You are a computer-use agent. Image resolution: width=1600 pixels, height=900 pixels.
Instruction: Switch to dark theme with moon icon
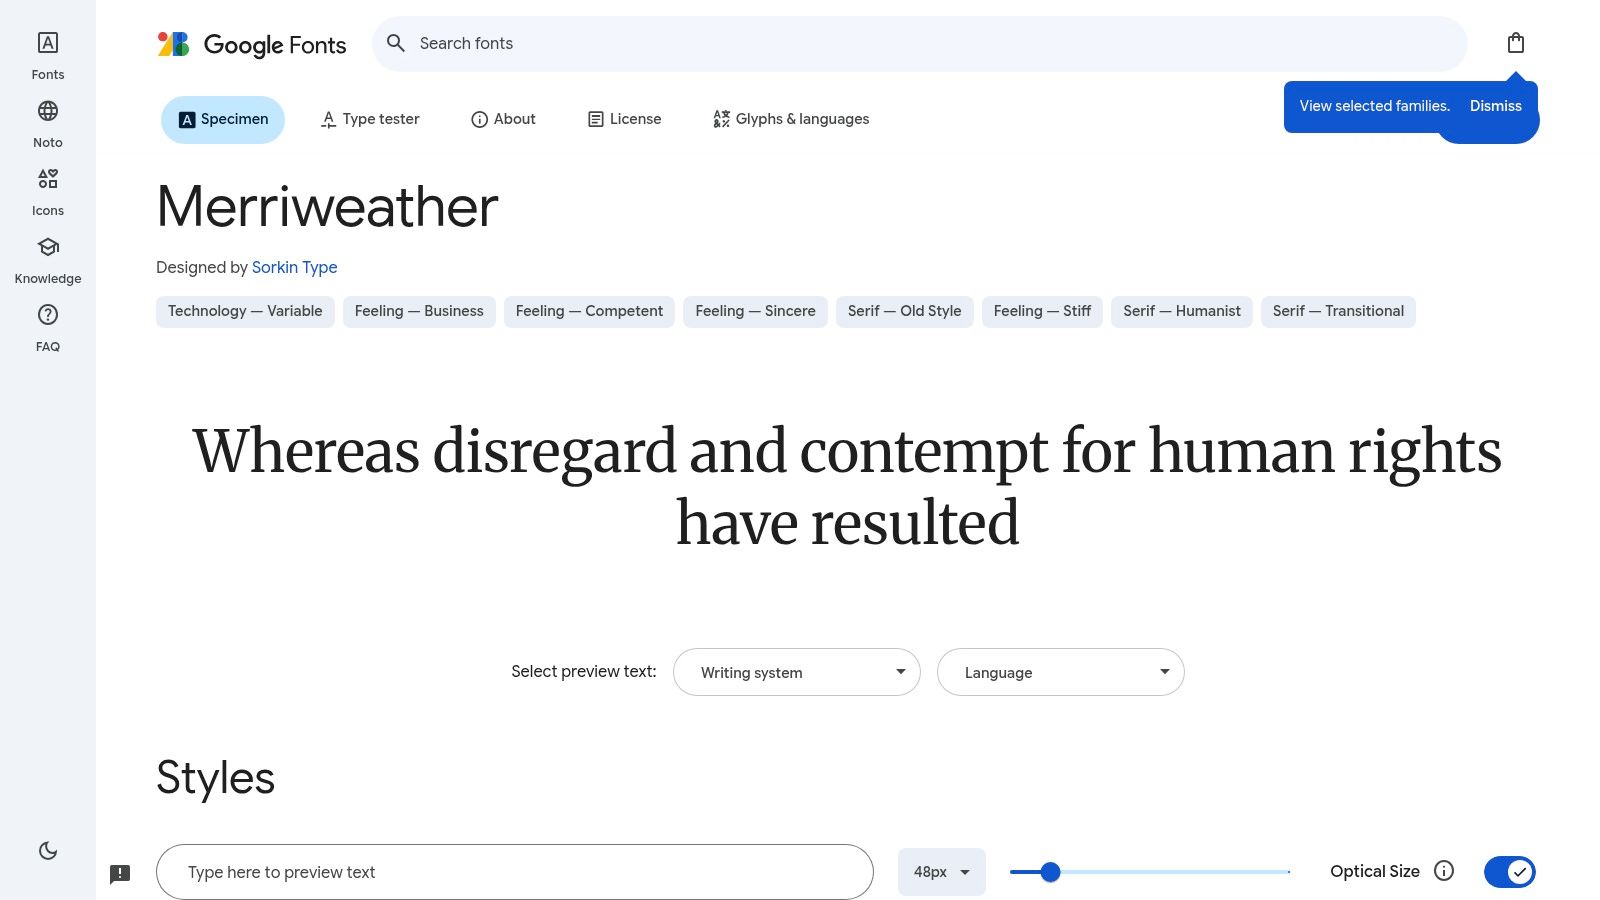48,851
